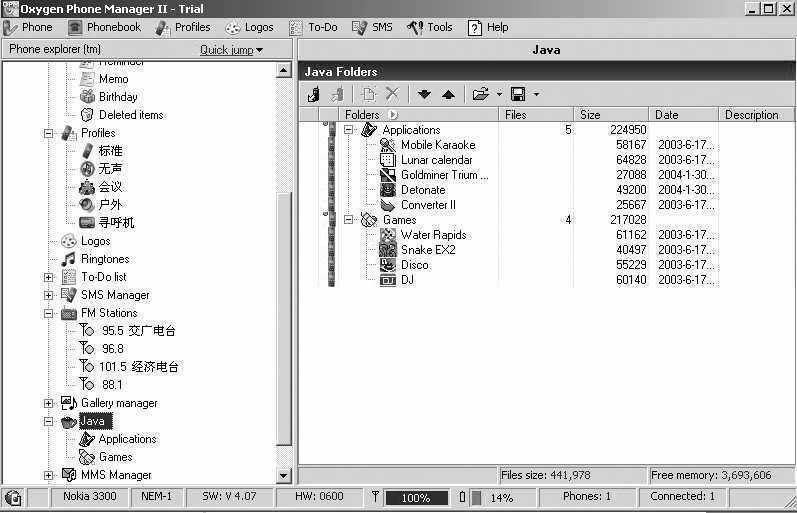This screenshot has width=797, height=513.
Task: Click the Birthday icon in Phone explorer
Action: [87, 97]
